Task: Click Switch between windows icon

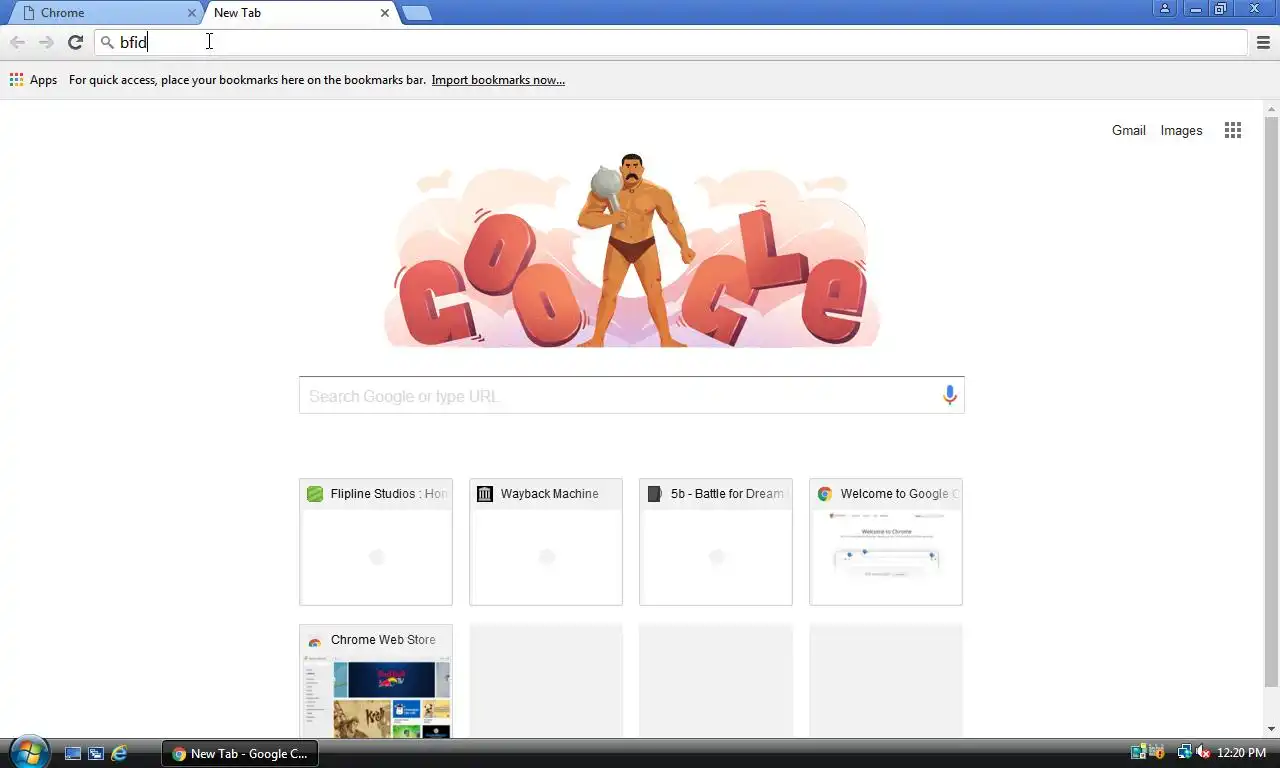Action: coord(96,753)
